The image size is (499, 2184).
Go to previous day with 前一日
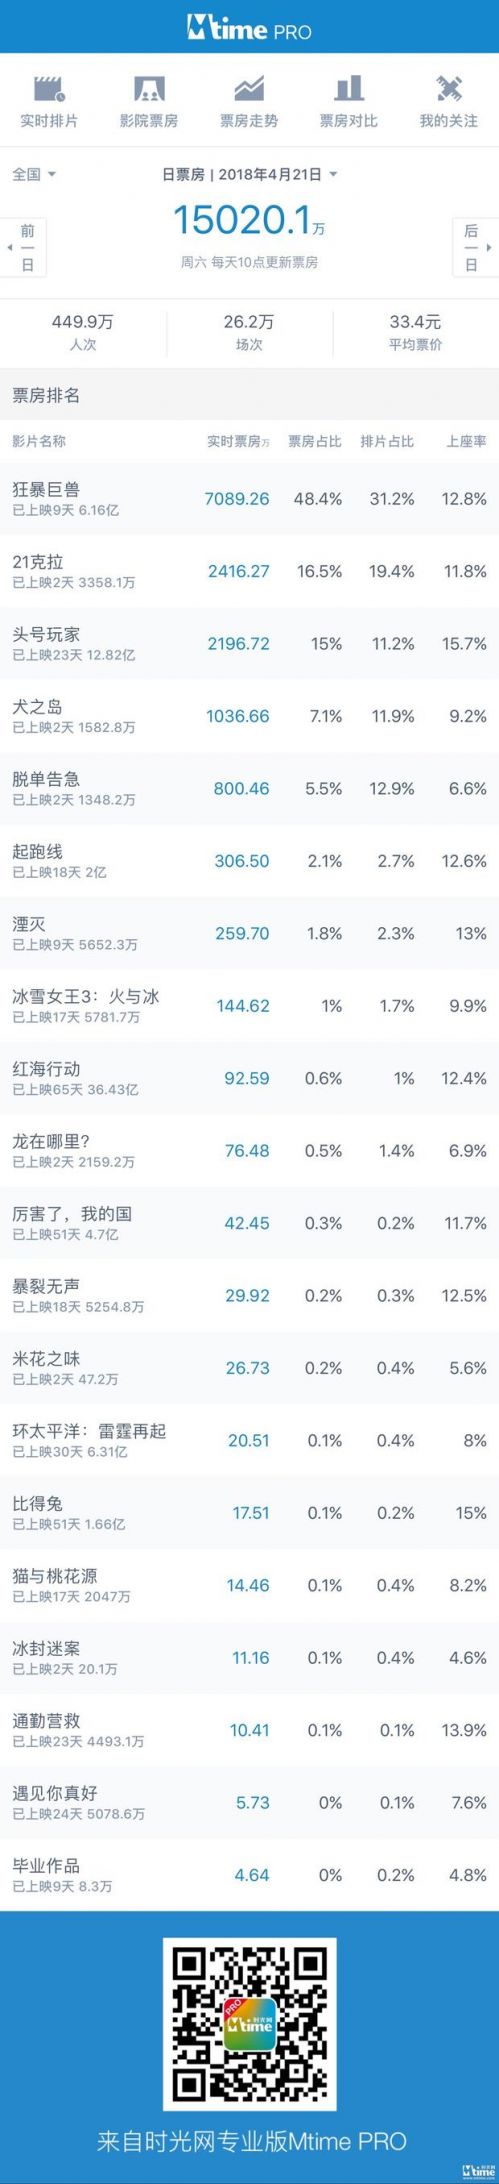point(24,247)
